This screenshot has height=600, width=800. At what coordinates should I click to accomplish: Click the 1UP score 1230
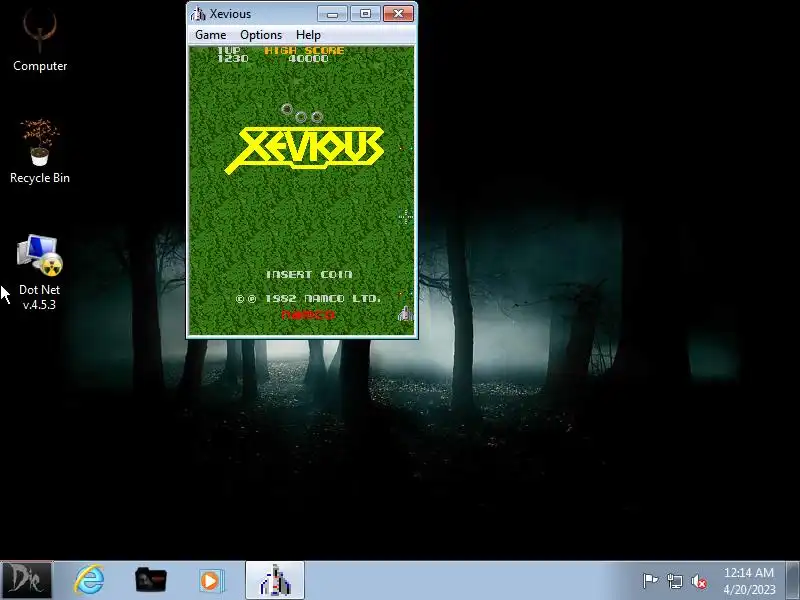coord(233,59)
